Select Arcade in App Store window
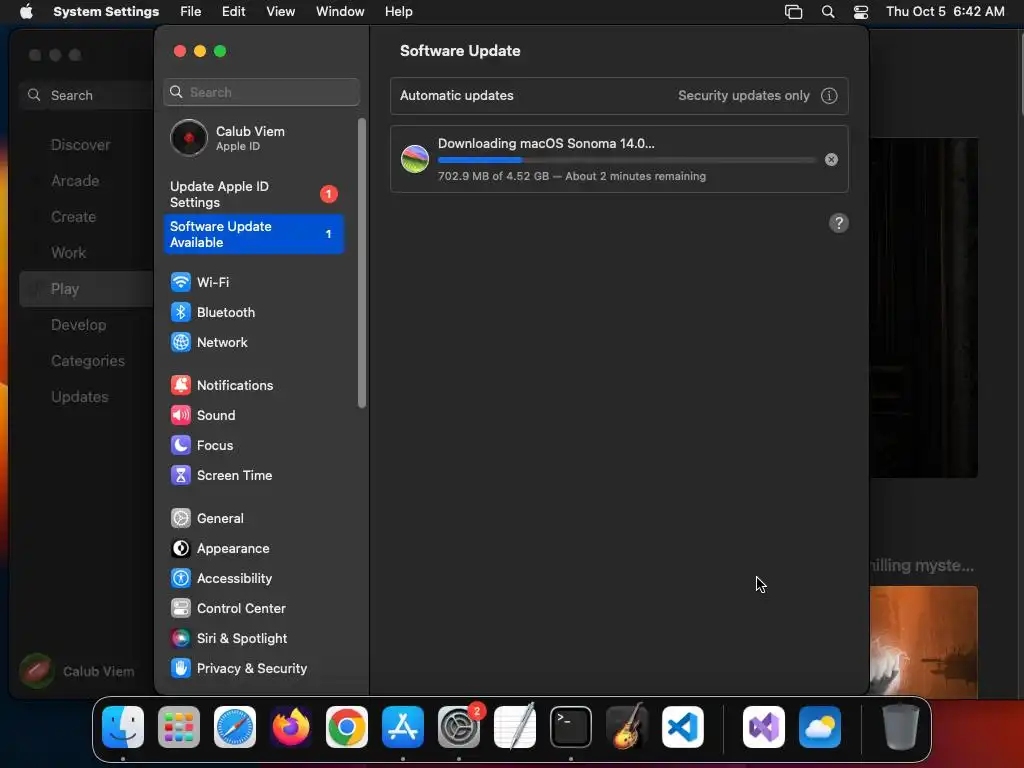The image size is (1024, 768). 75,181
